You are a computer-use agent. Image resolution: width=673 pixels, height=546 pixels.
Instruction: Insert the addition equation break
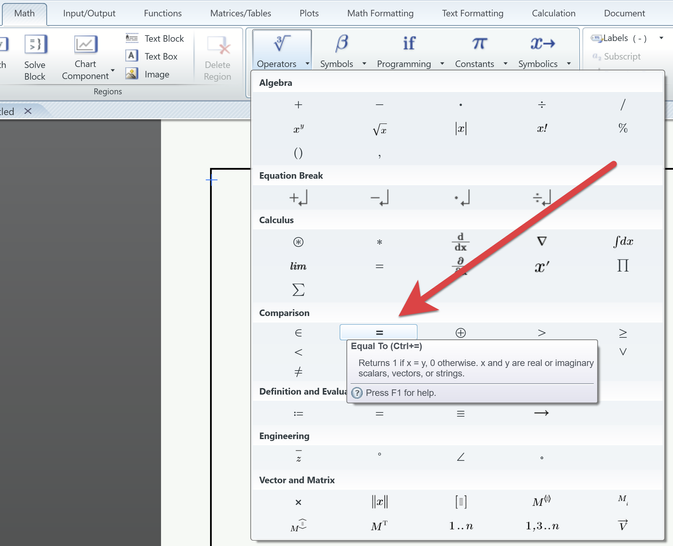pyautogui.click(x=299, y=198)
